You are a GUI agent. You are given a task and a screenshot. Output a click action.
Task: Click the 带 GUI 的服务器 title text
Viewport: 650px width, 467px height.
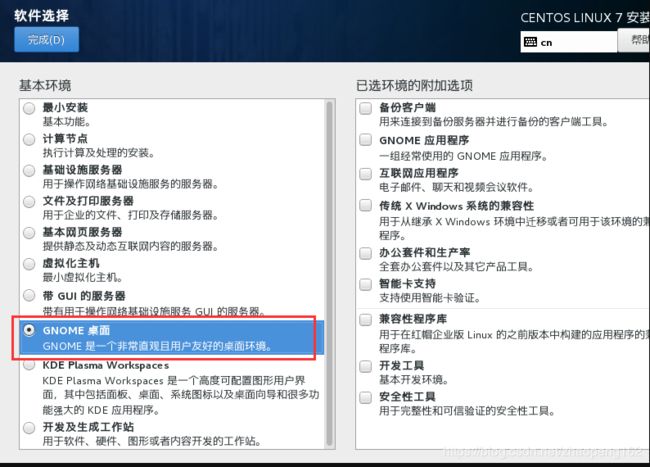tap(84, 296)
